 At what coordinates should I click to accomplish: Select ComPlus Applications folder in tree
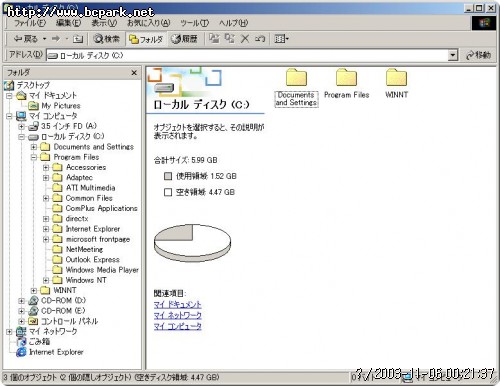(x=101, y=208)
